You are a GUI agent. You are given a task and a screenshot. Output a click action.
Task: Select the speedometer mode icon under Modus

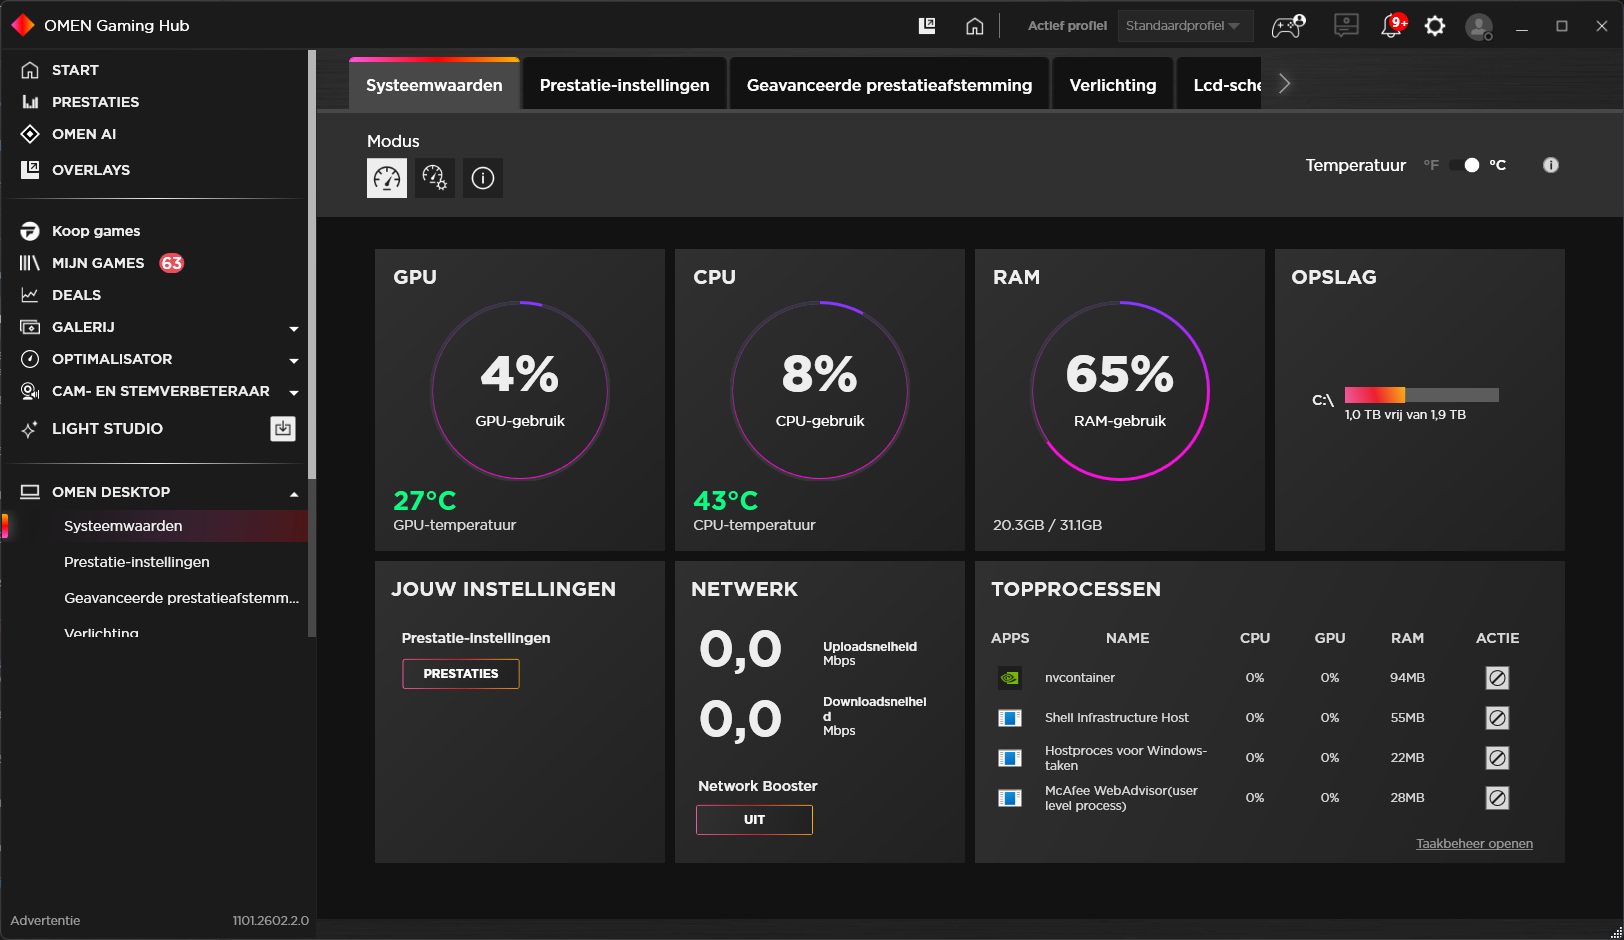[x=387, y=178]
